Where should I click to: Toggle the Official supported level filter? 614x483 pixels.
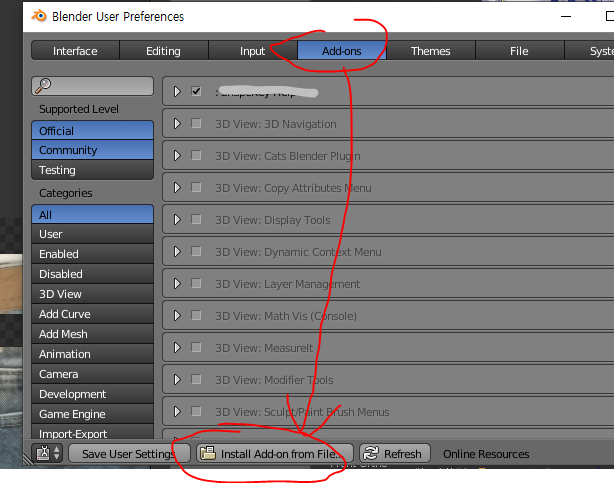(92, 130)
